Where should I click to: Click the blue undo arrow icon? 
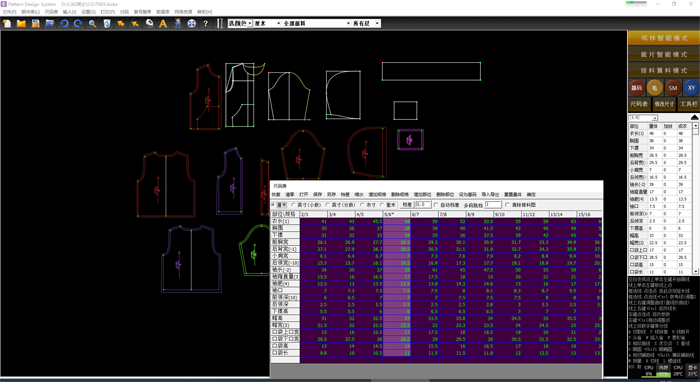[x=64, y=23]
